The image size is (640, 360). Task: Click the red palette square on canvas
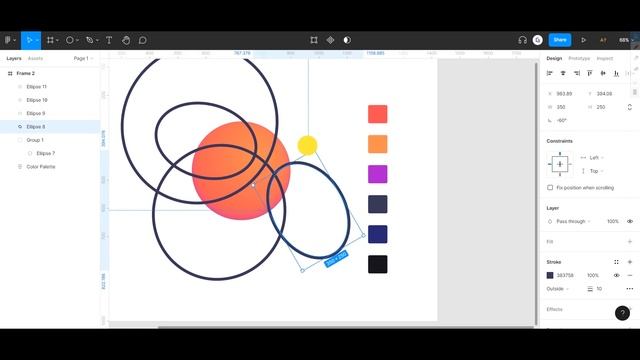click(x=378, y=114)
